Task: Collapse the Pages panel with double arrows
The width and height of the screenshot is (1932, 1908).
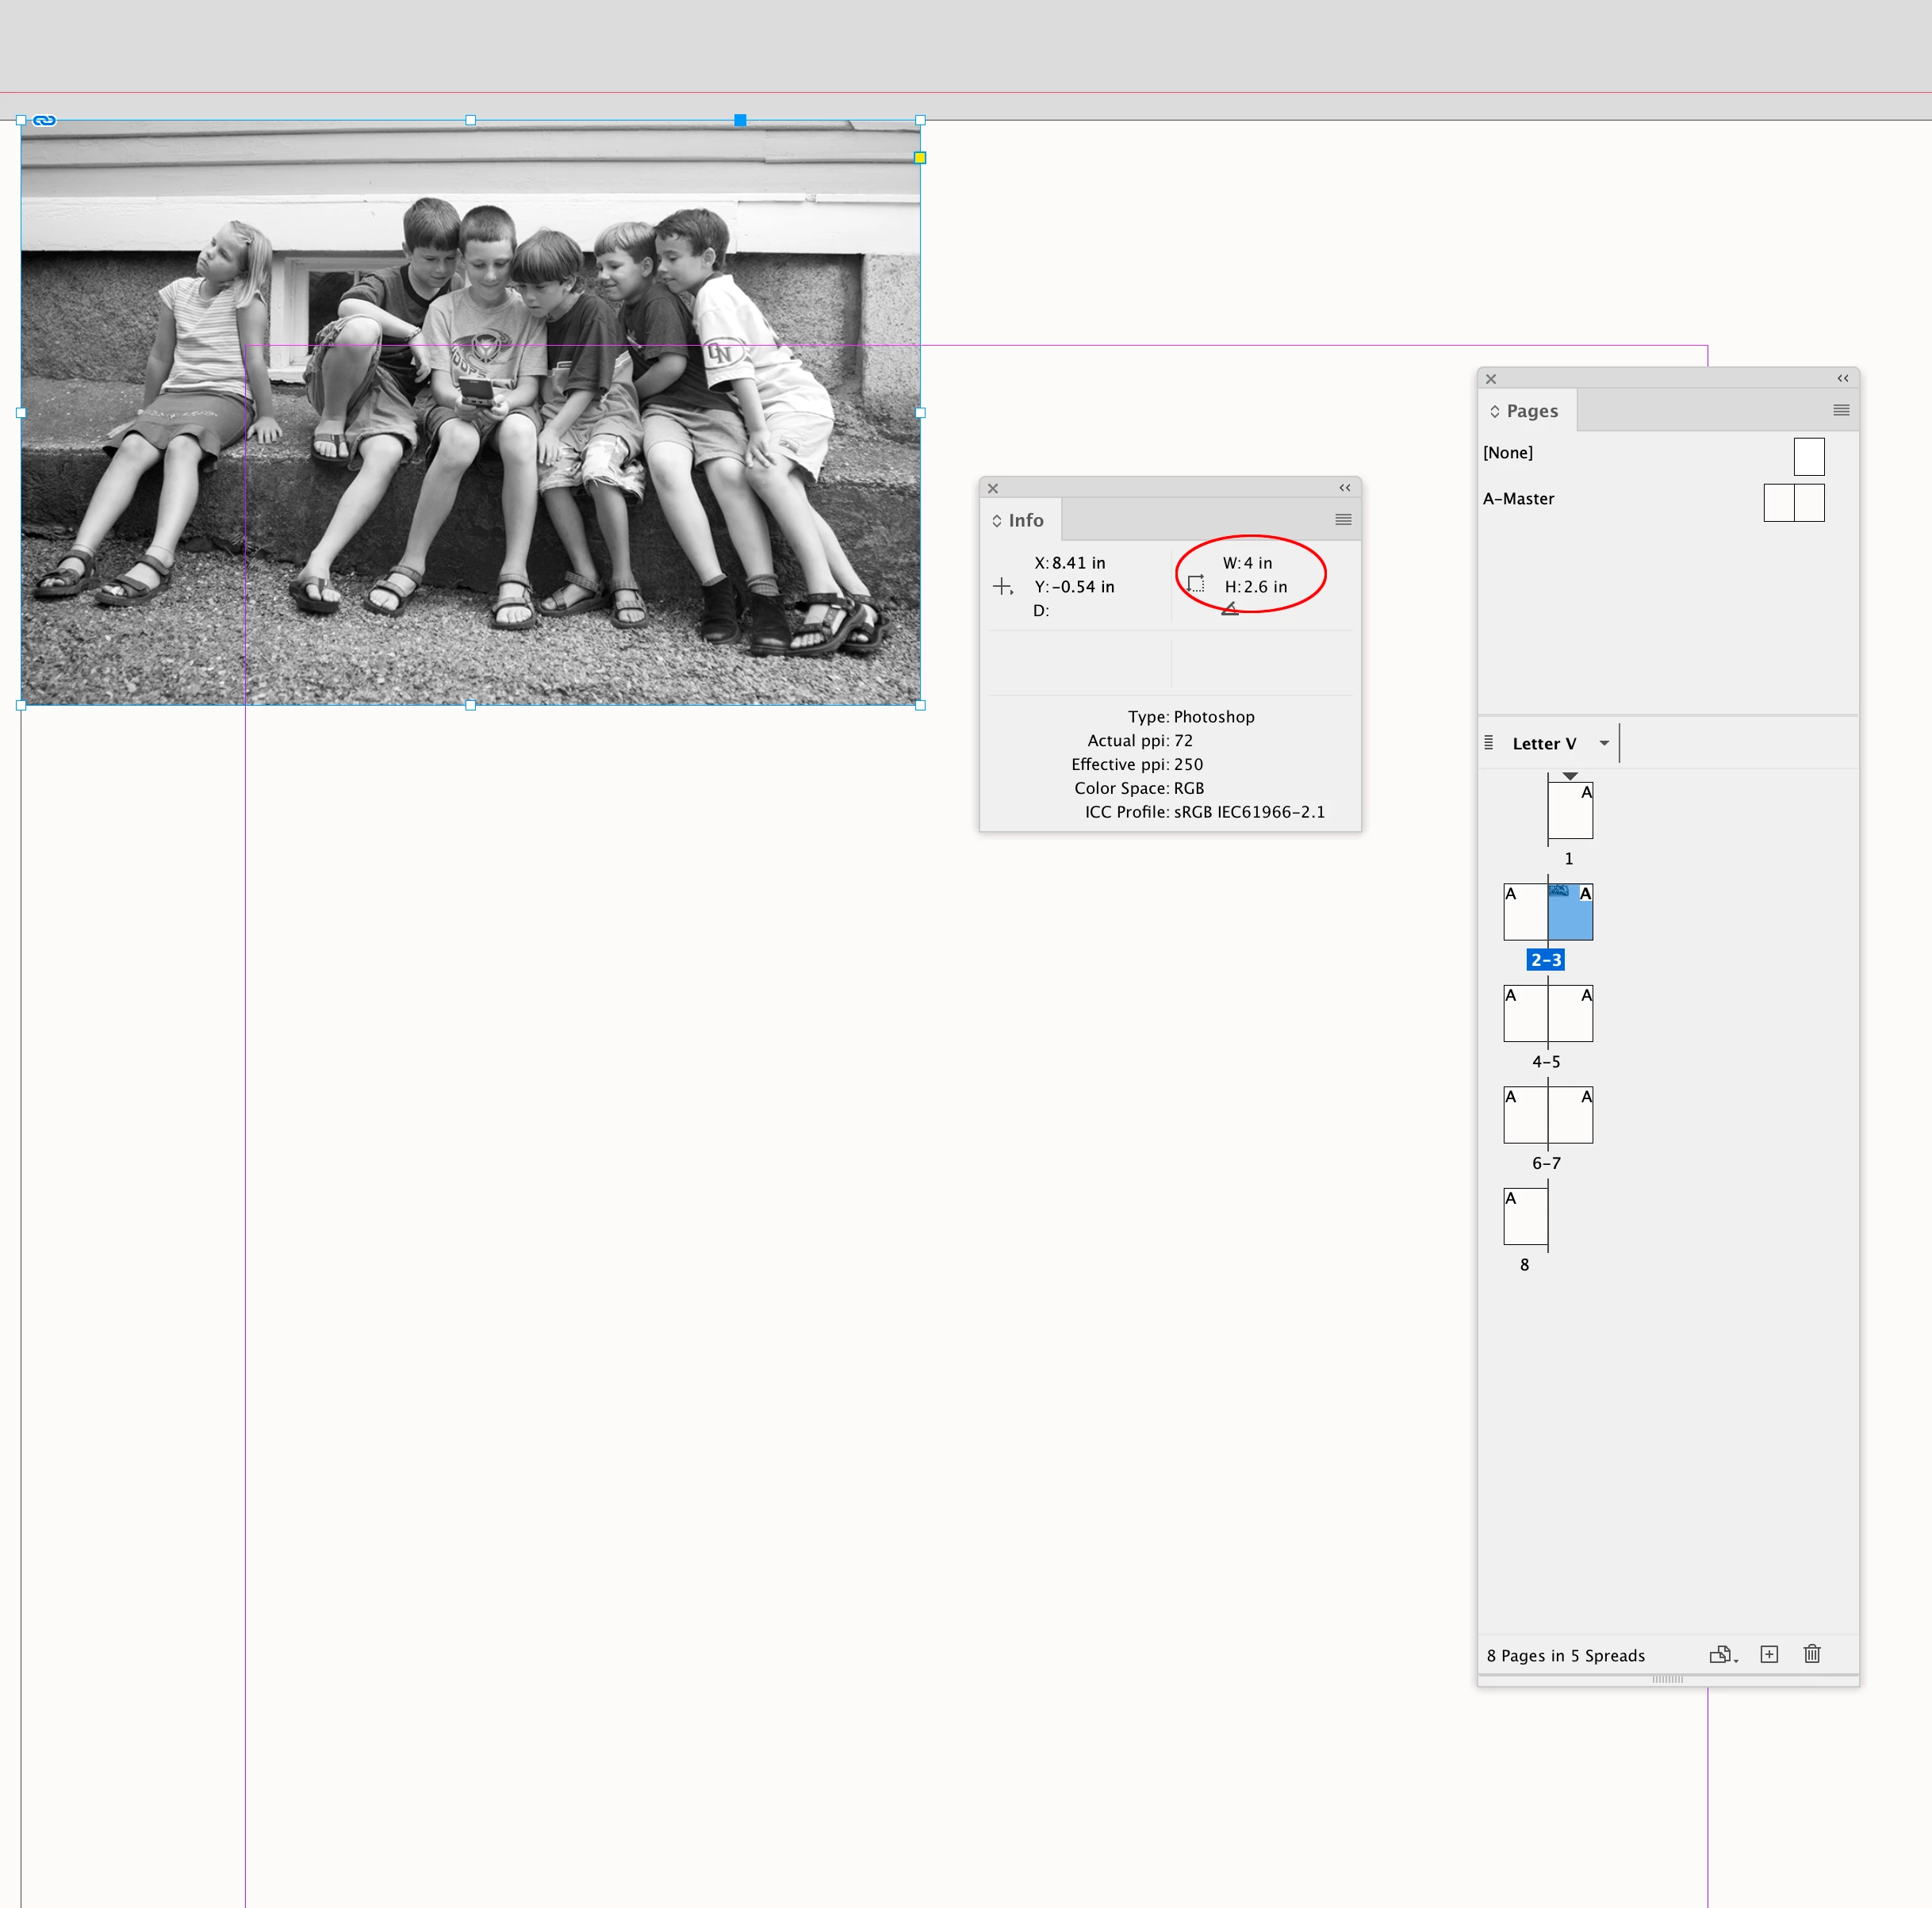Action: 1842,378
